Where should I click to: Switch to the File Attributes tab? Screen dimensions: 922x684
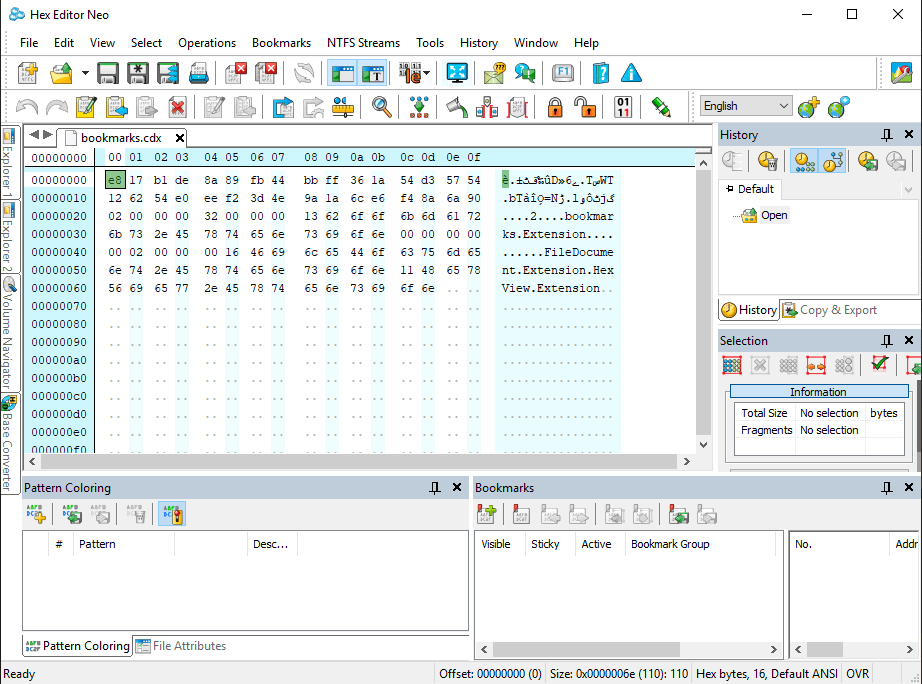[181, 646]
